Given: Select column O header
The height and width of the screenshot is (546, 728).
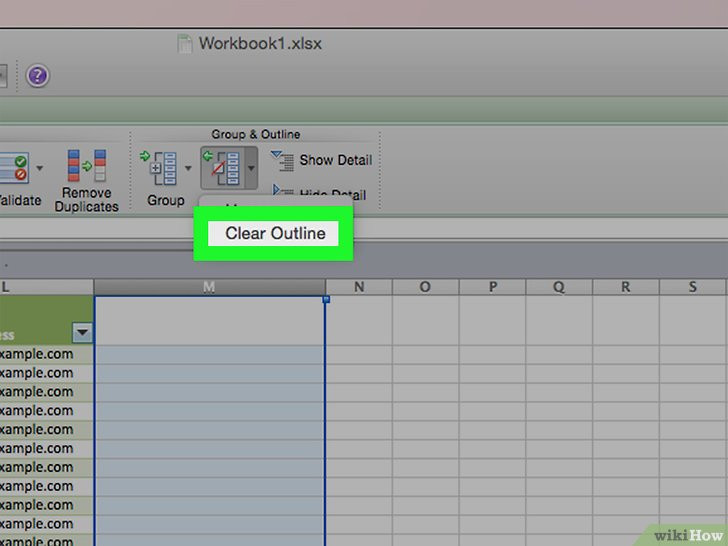Looking at the screenshot, I should 425,287.
